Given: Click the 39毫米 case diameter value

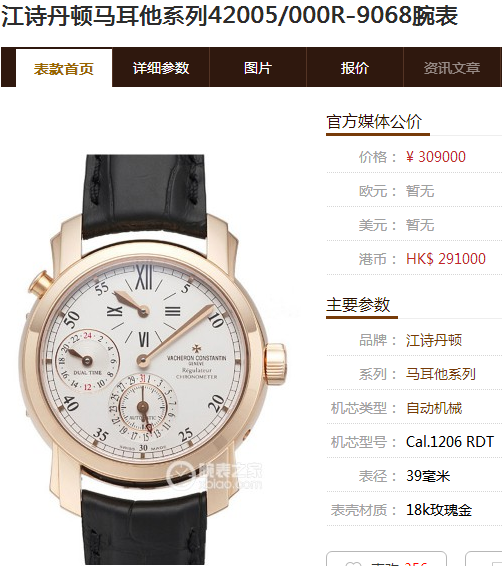Looking at the screenshot, I should (428, 476).
